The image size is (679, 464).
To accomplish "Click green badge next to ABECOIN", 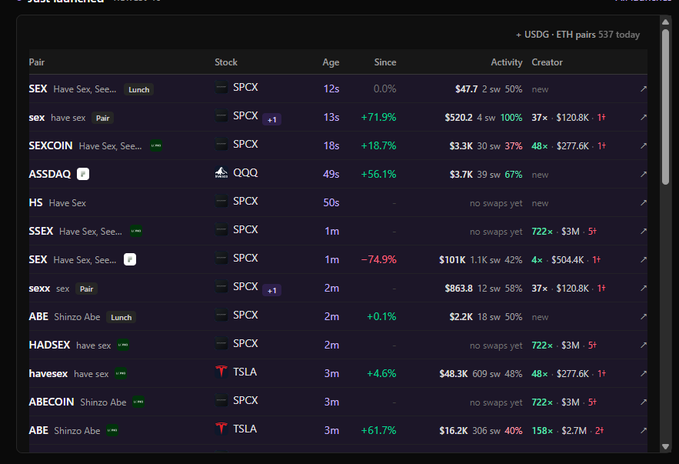I will pyautogui.click(x=138, y=402).
